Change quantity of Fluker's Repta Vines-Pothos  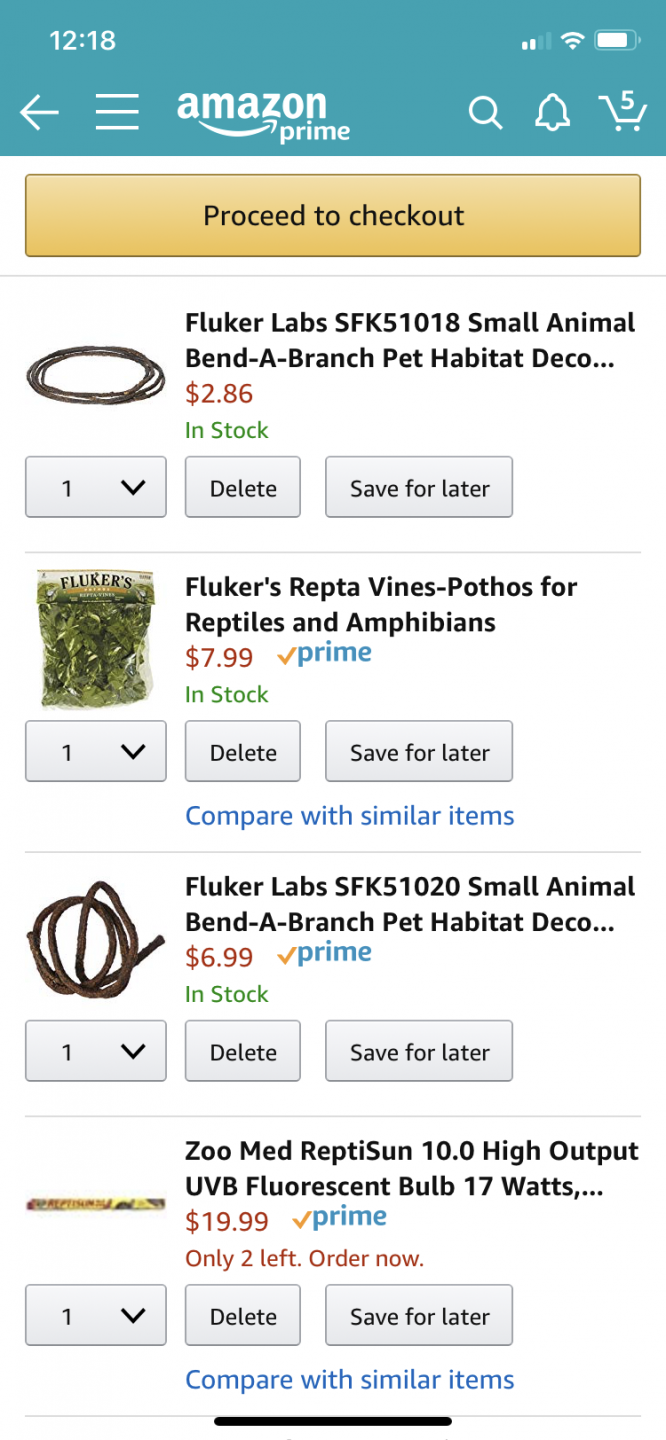(x=96, y=752)
